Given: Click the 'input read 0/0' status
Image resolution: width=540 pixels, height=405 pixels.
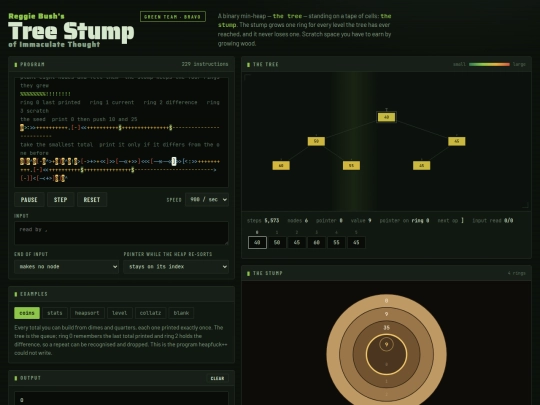Looking at the screenshot, I should click(493, 220).
